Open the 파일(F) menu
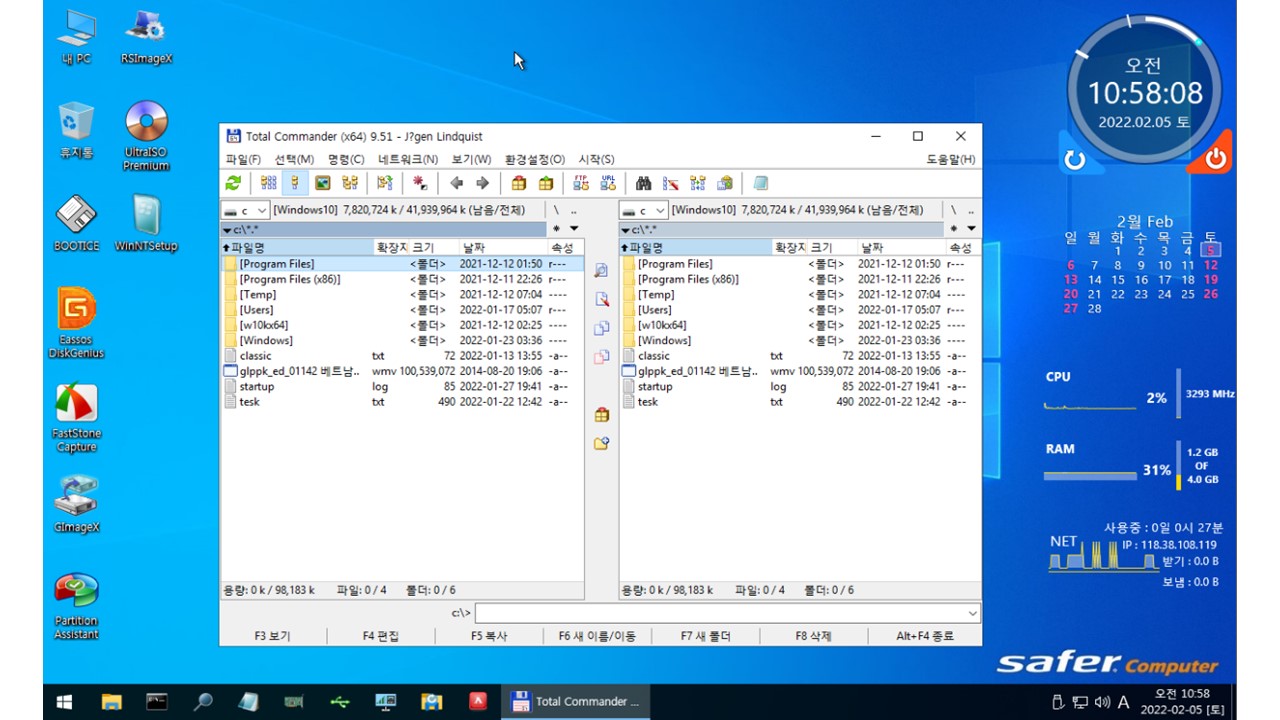 click(243, 159)
